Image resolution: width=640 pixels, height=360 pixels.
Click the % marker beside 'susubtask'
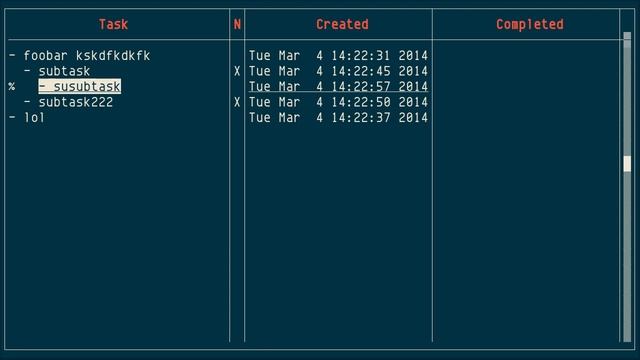pyautogui.click(x=12, y=87)
